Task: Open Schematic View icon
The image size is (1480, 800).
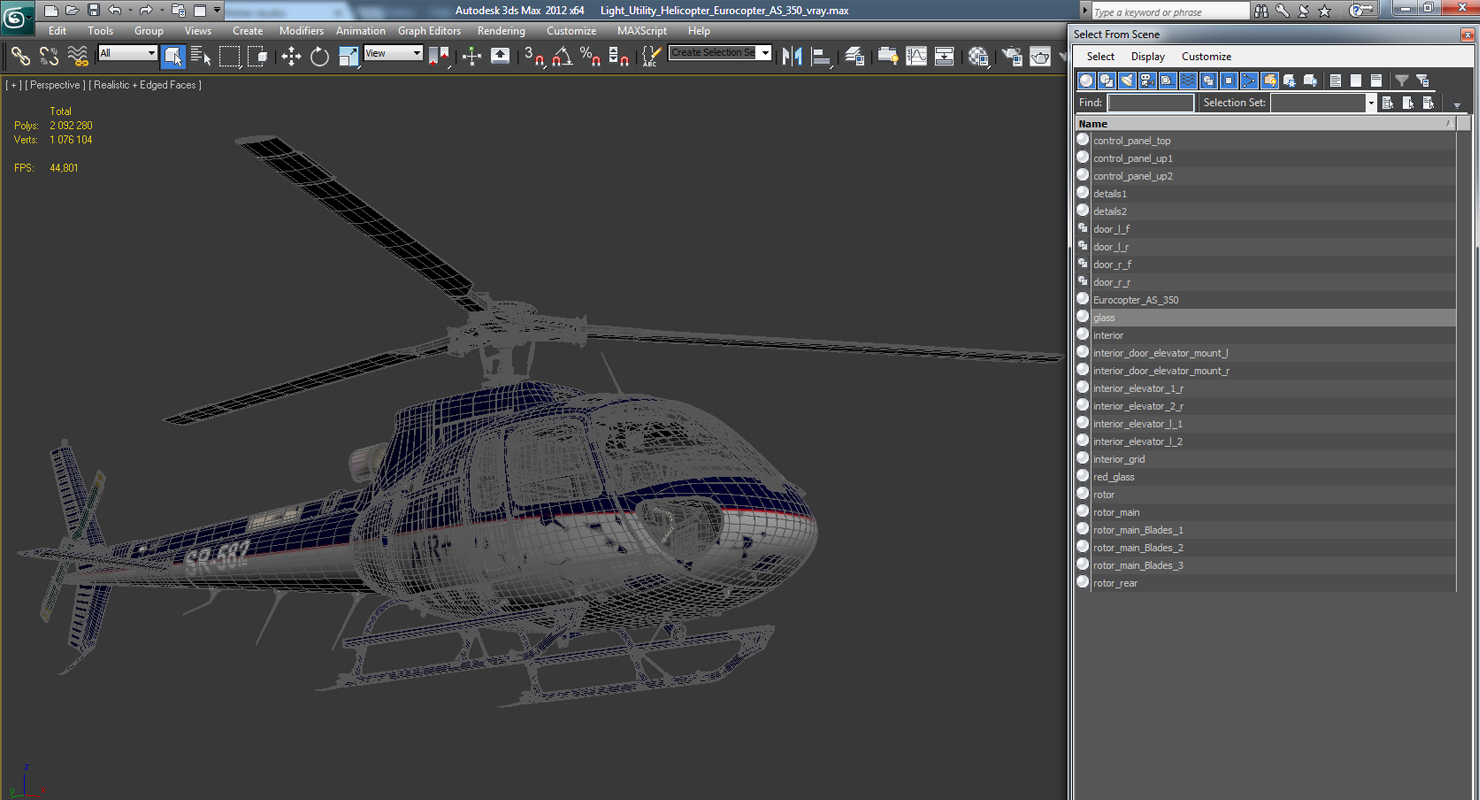Action: point(944,56)
